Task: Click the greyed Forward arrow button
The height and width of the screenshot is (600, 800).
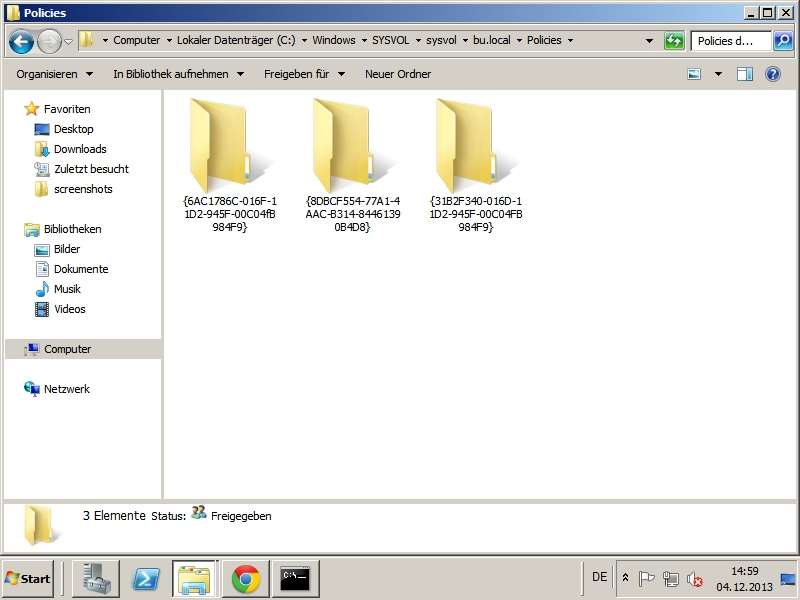Action: pos(49,41)
